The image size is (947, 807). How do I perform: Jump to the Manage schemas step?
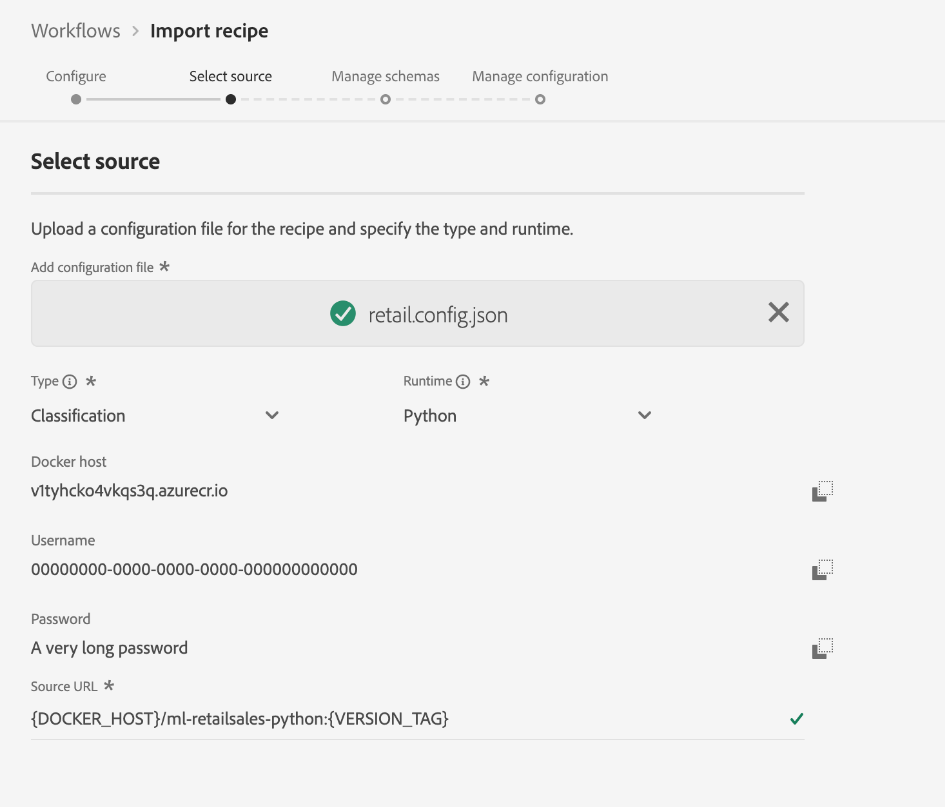(x=385, y=77)
